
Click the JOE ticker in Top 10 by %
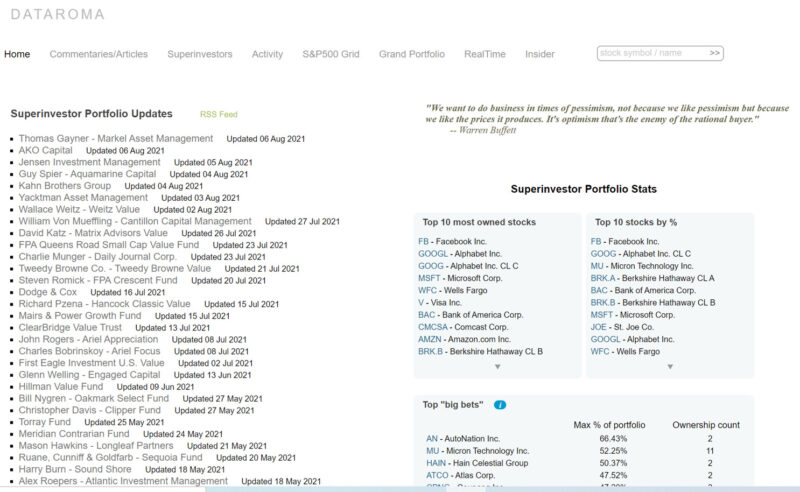pos(598,326)
